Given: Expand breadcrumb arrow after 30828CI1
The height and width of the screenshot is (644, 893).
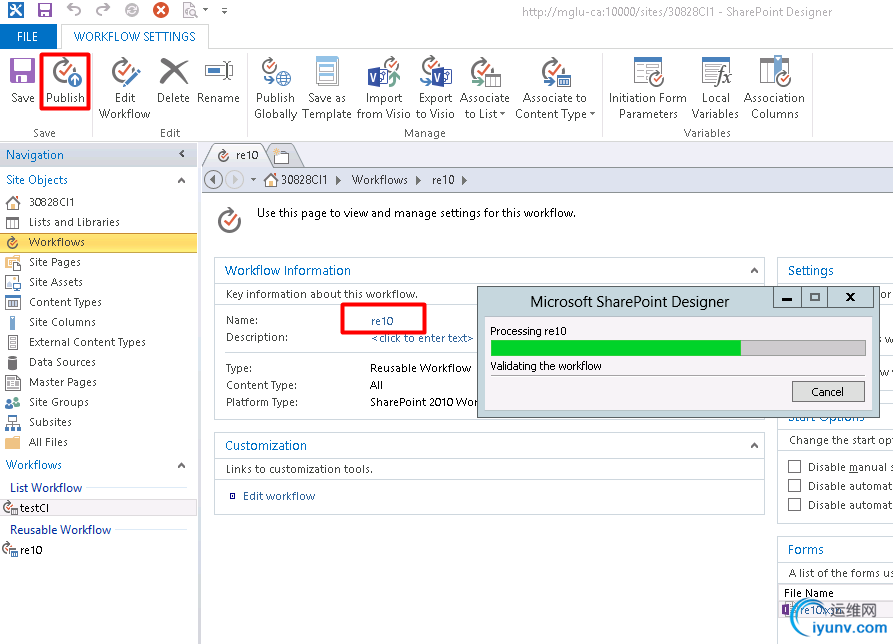Looking at the screenshot, I should pos(338,180).
